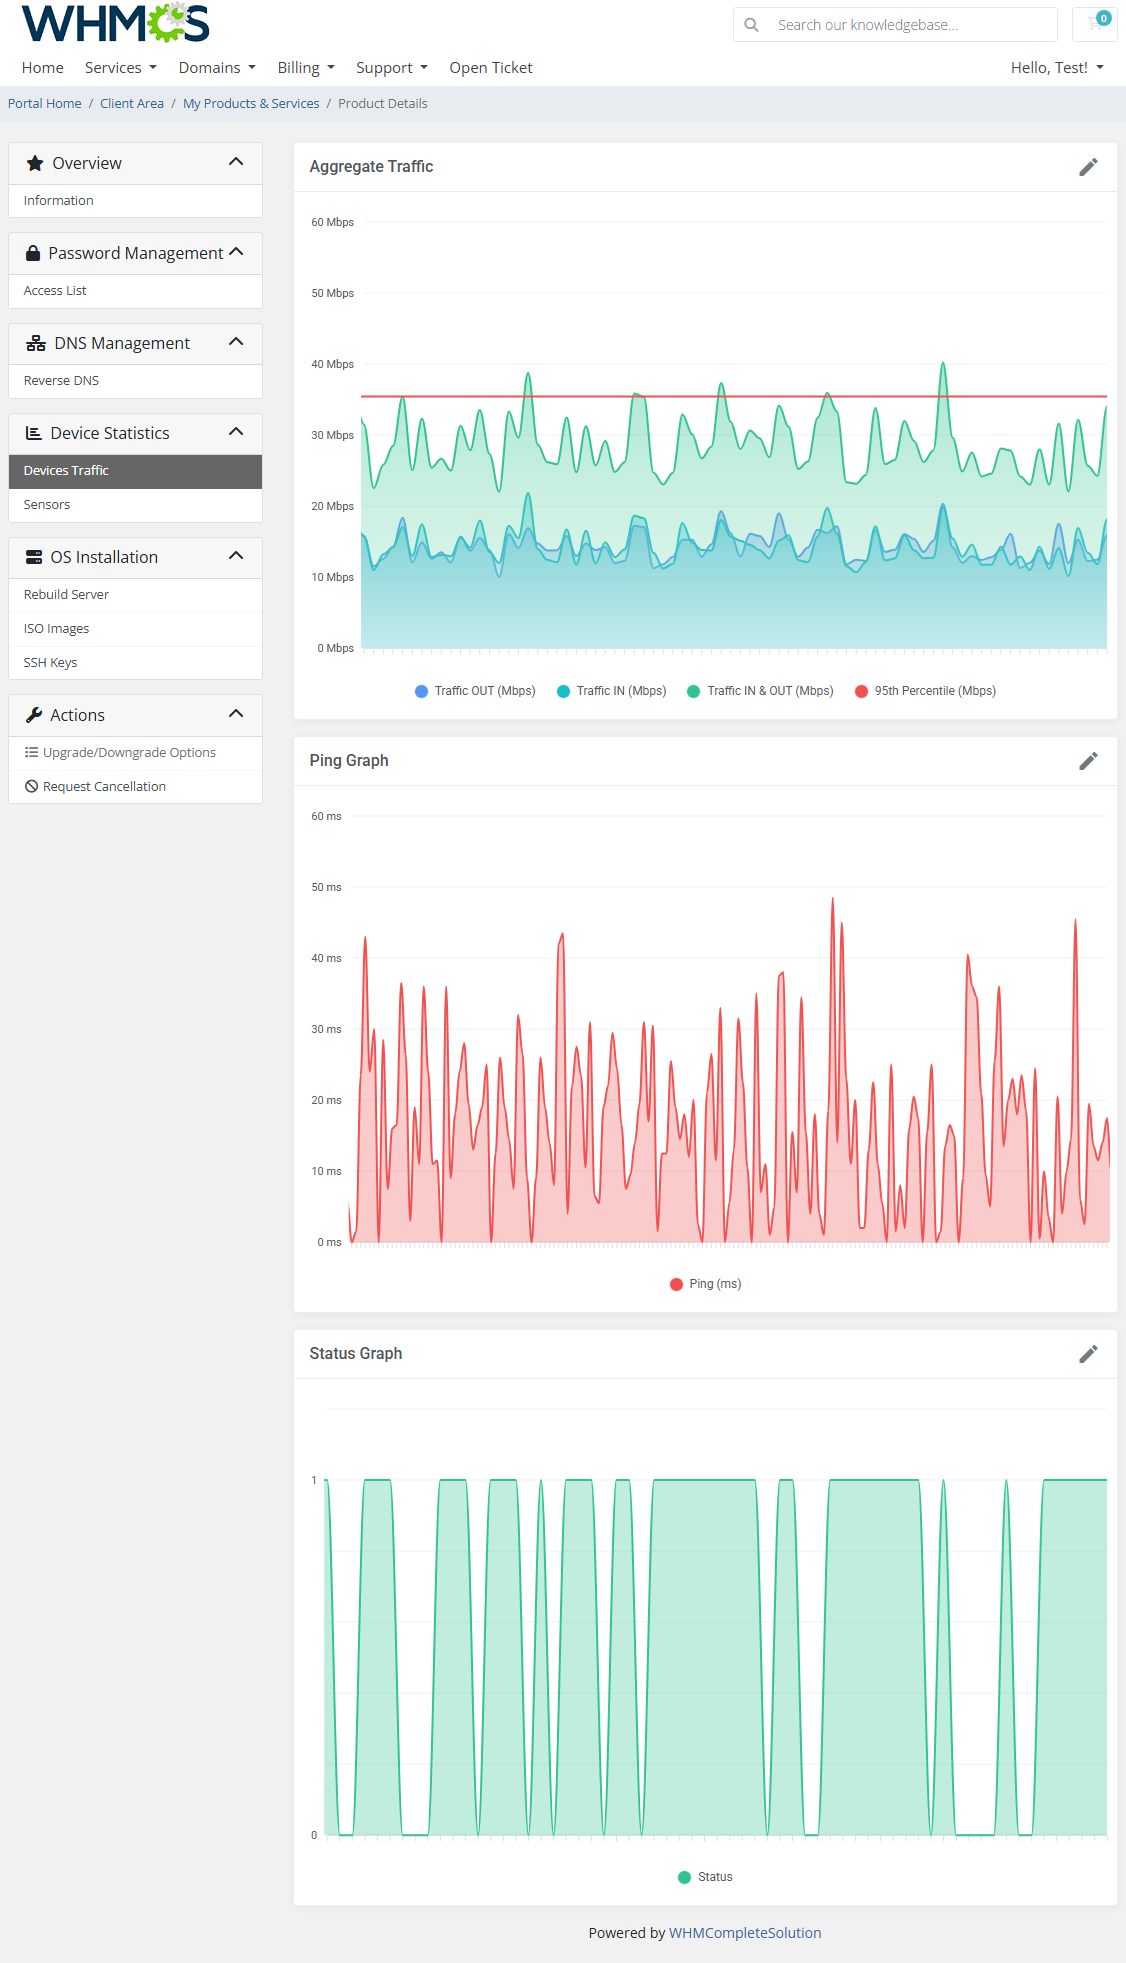Click the Request Cancellation ban icon
The image size is (1126, 1963).
click(31, 786)
